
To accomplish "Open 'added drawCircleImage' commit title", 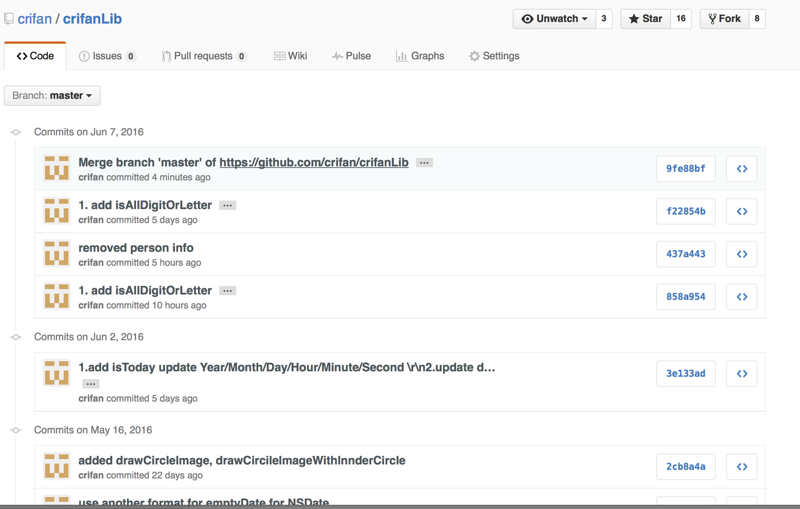I will (x=241, y=461).
